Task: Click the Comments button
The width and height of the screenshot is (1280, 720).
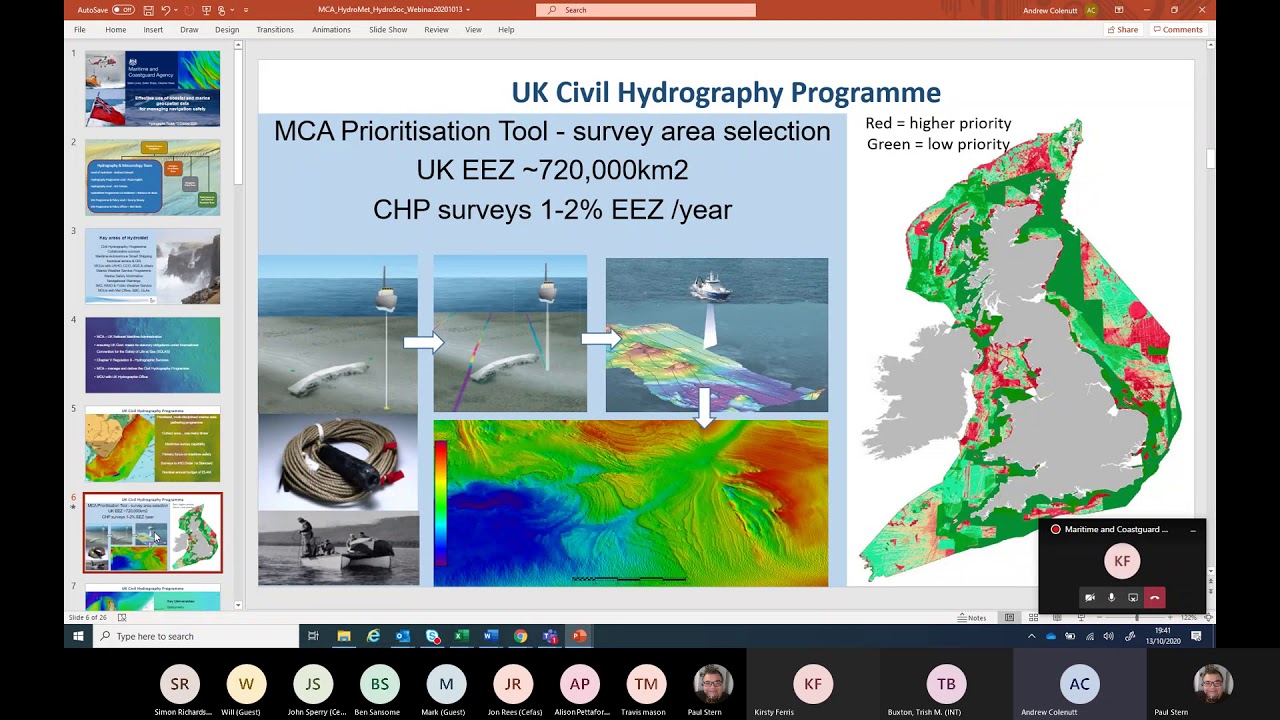Action: click(x=1178, y=30)
